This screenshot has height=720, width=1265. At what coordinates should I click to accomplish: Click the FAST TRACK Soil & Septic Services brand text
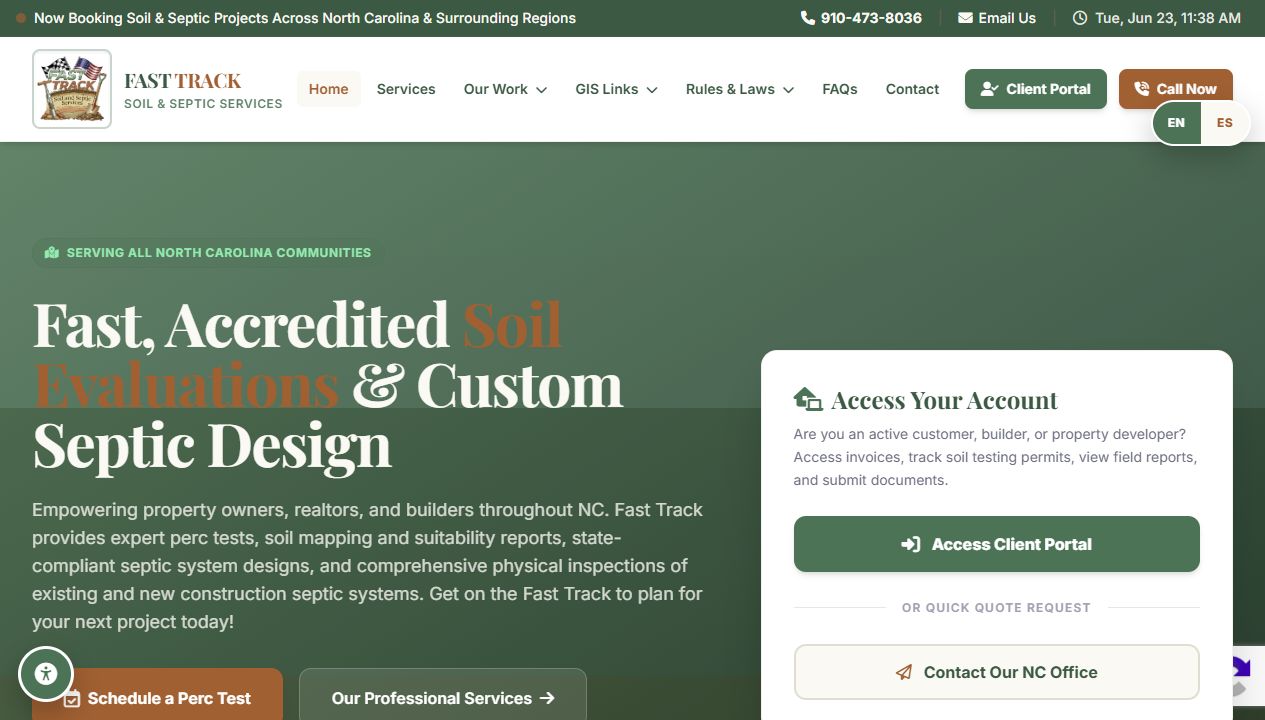tap(203, 90)
